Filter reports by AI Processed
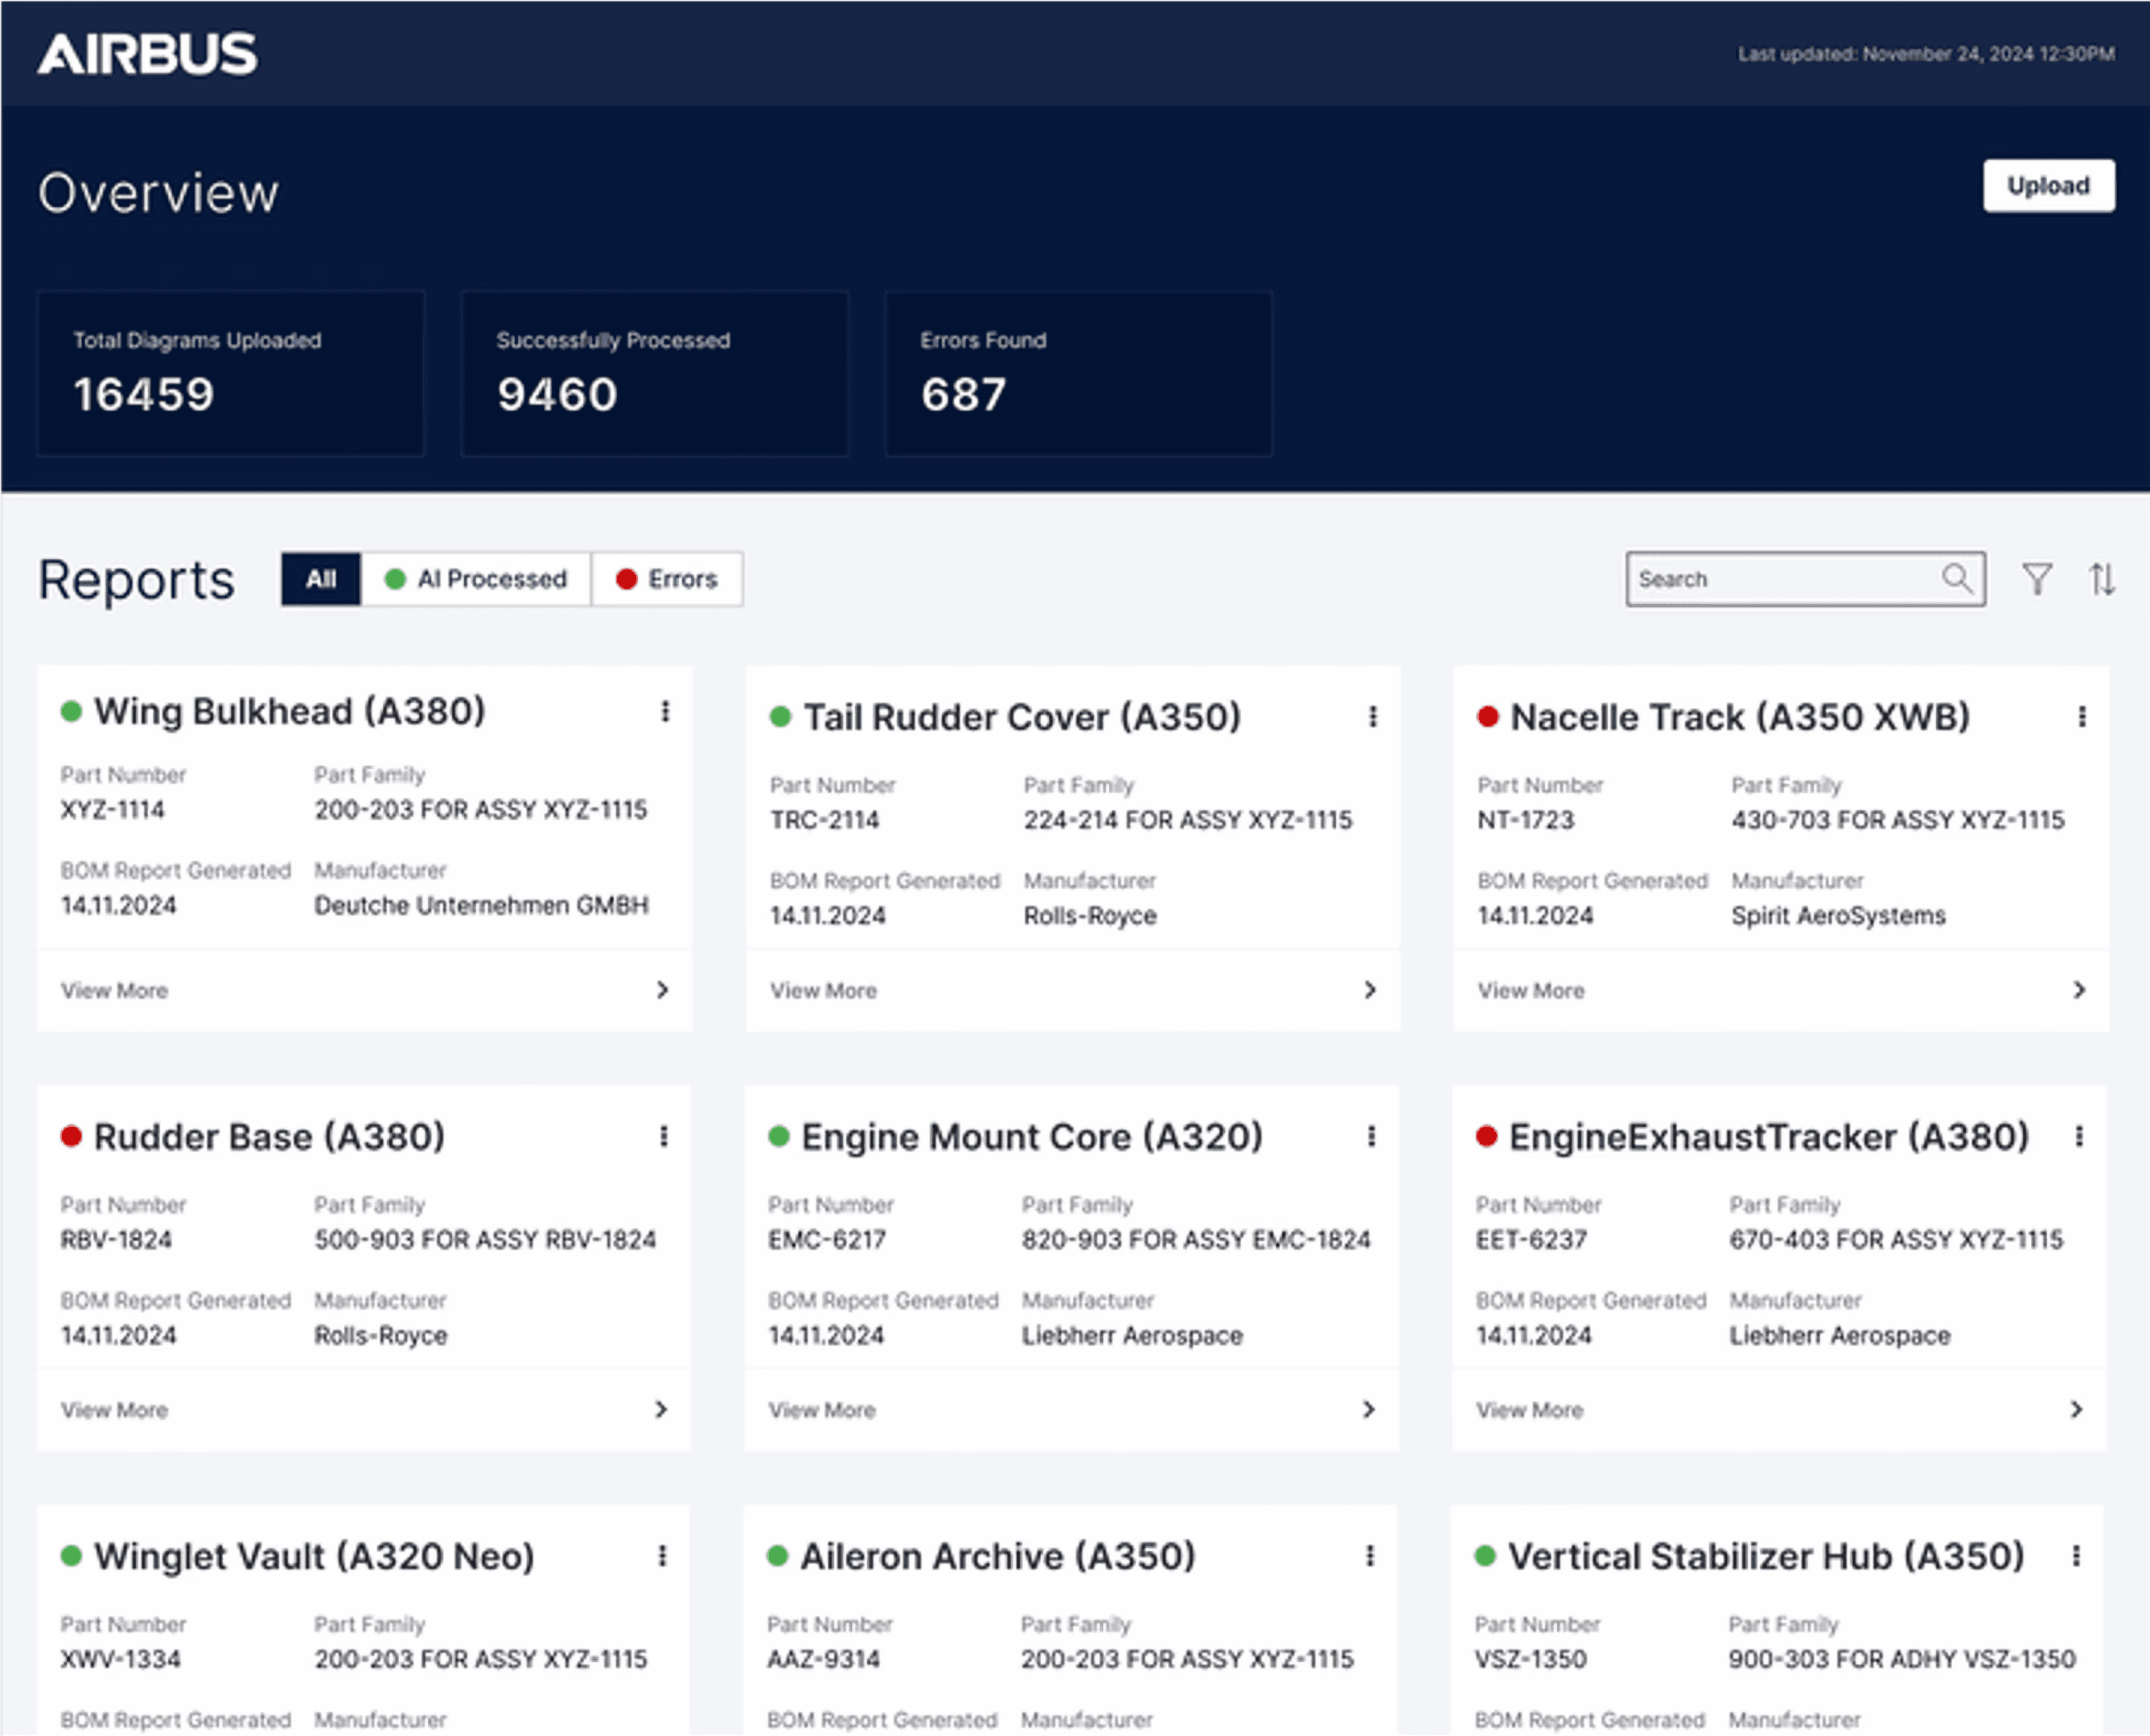2150x1736 pixels. (476, 579)
